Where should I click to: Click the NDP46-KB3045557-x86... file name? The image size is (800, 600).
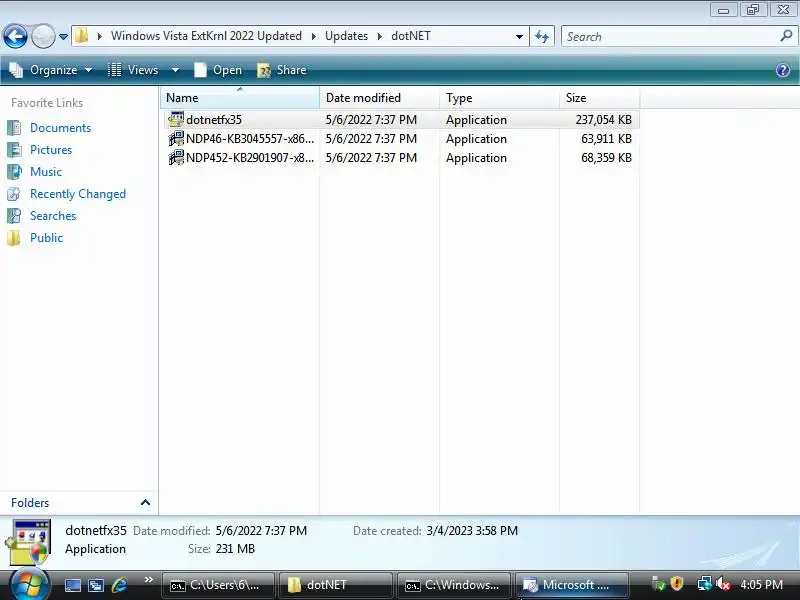250,138
